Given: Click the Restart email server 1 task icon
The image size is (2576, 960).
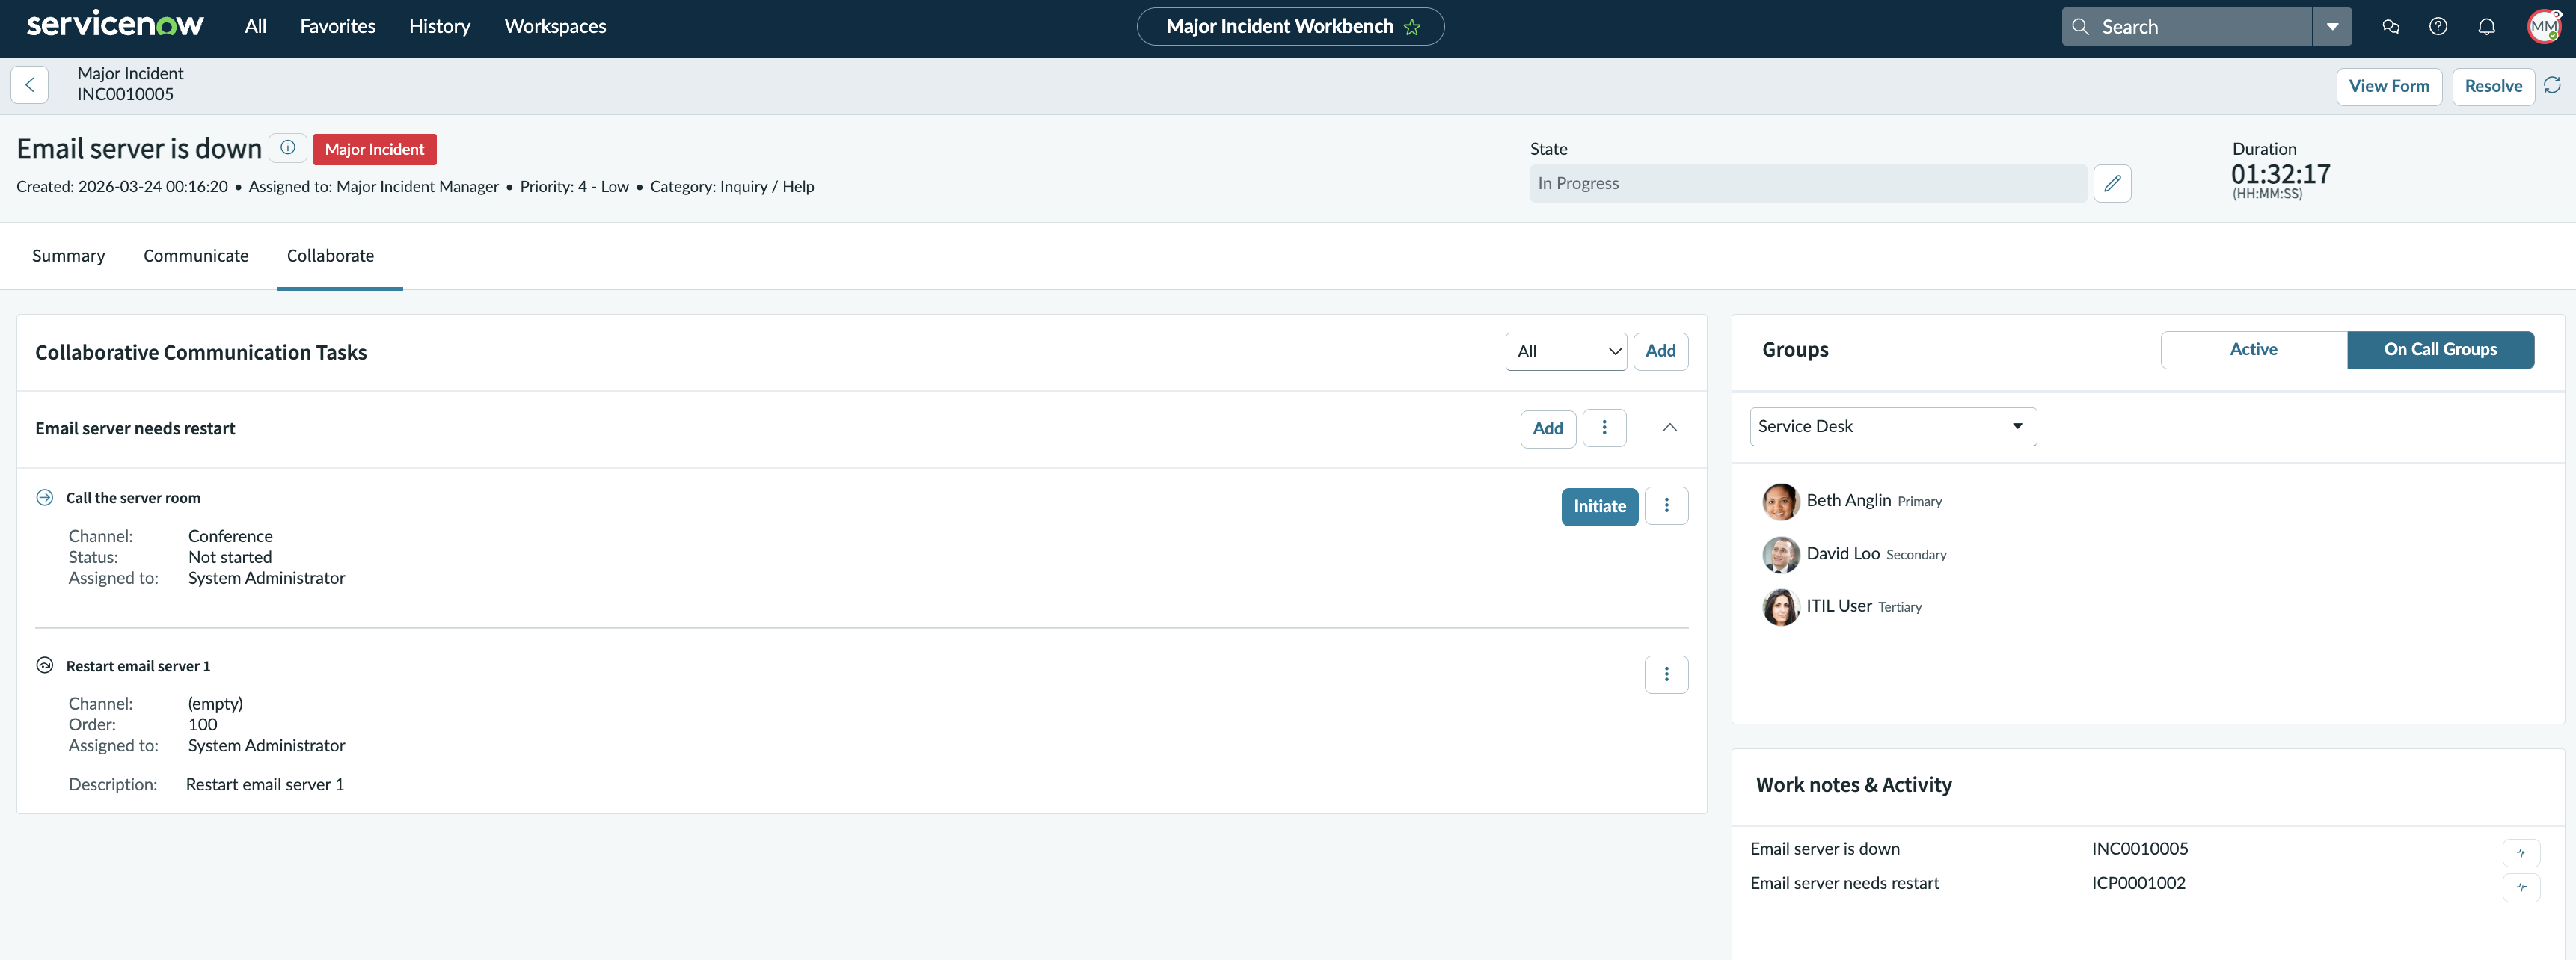Looking at the screenshot, I should (x=45, y=666).
